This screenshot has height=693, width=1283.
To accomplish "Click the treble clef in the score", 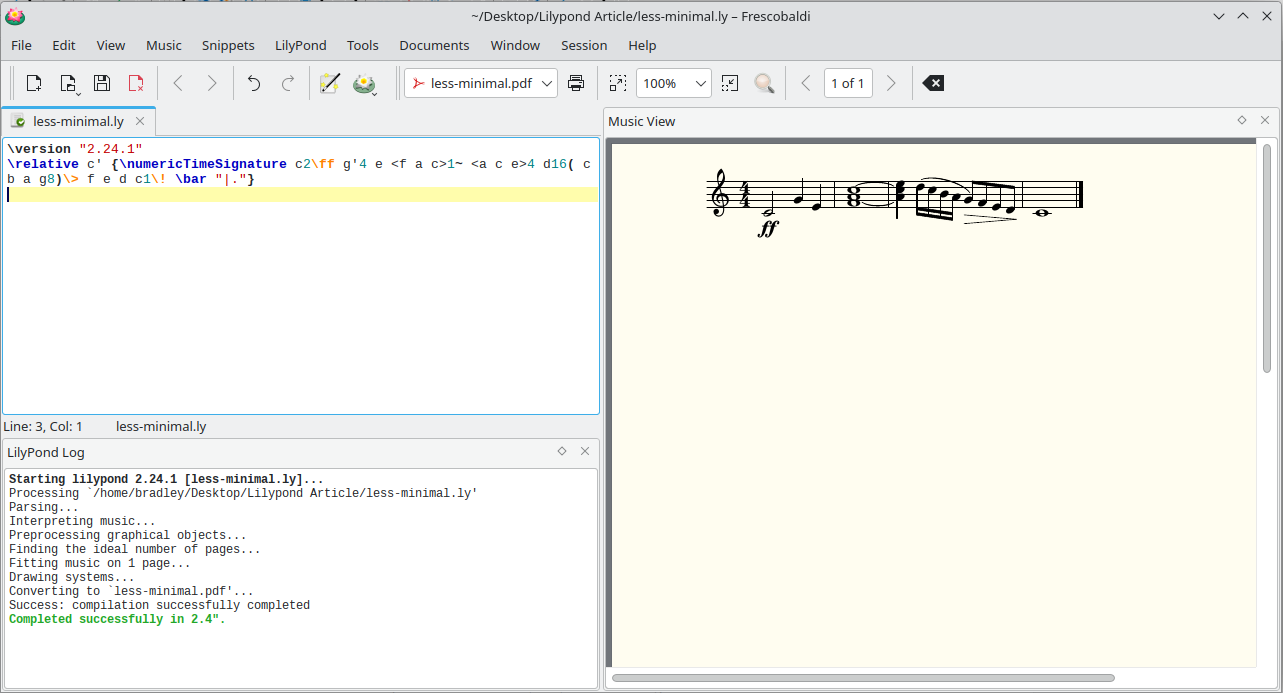I will (720, 192).
